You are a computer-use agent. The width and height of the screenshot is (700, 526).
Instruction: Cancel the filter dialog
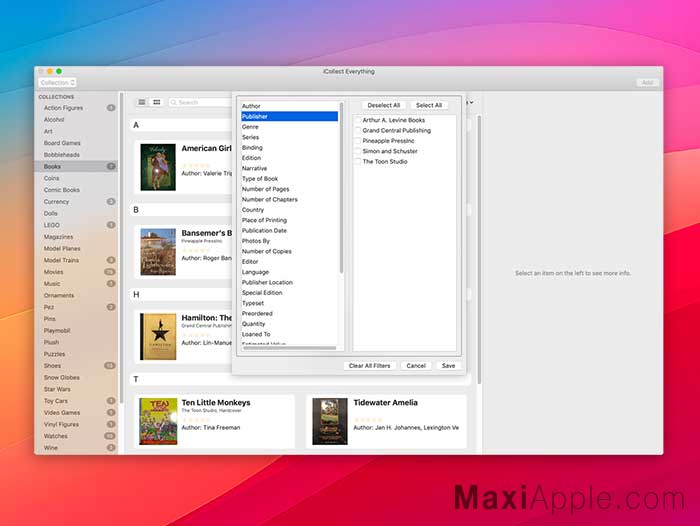(416, 366)
